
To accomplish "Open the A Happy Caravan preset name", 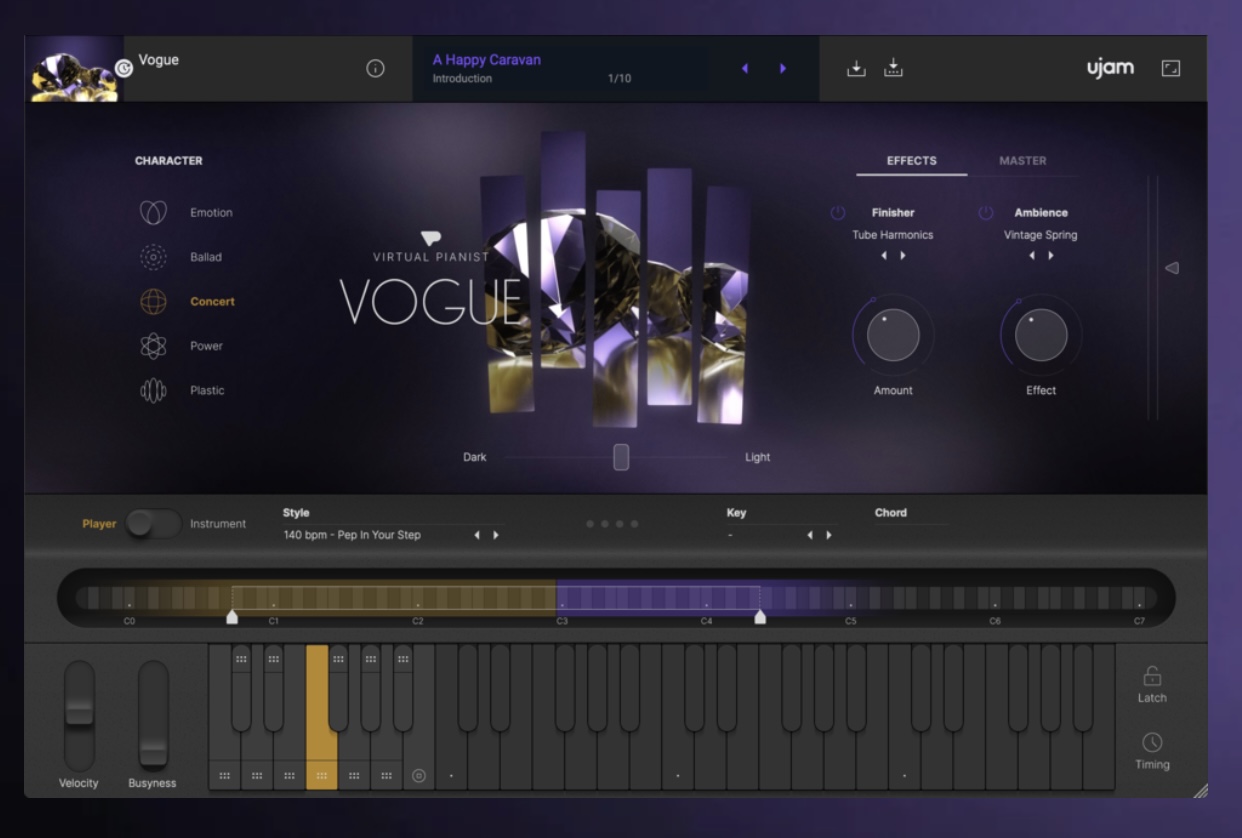I will click(x=487, y=60).
